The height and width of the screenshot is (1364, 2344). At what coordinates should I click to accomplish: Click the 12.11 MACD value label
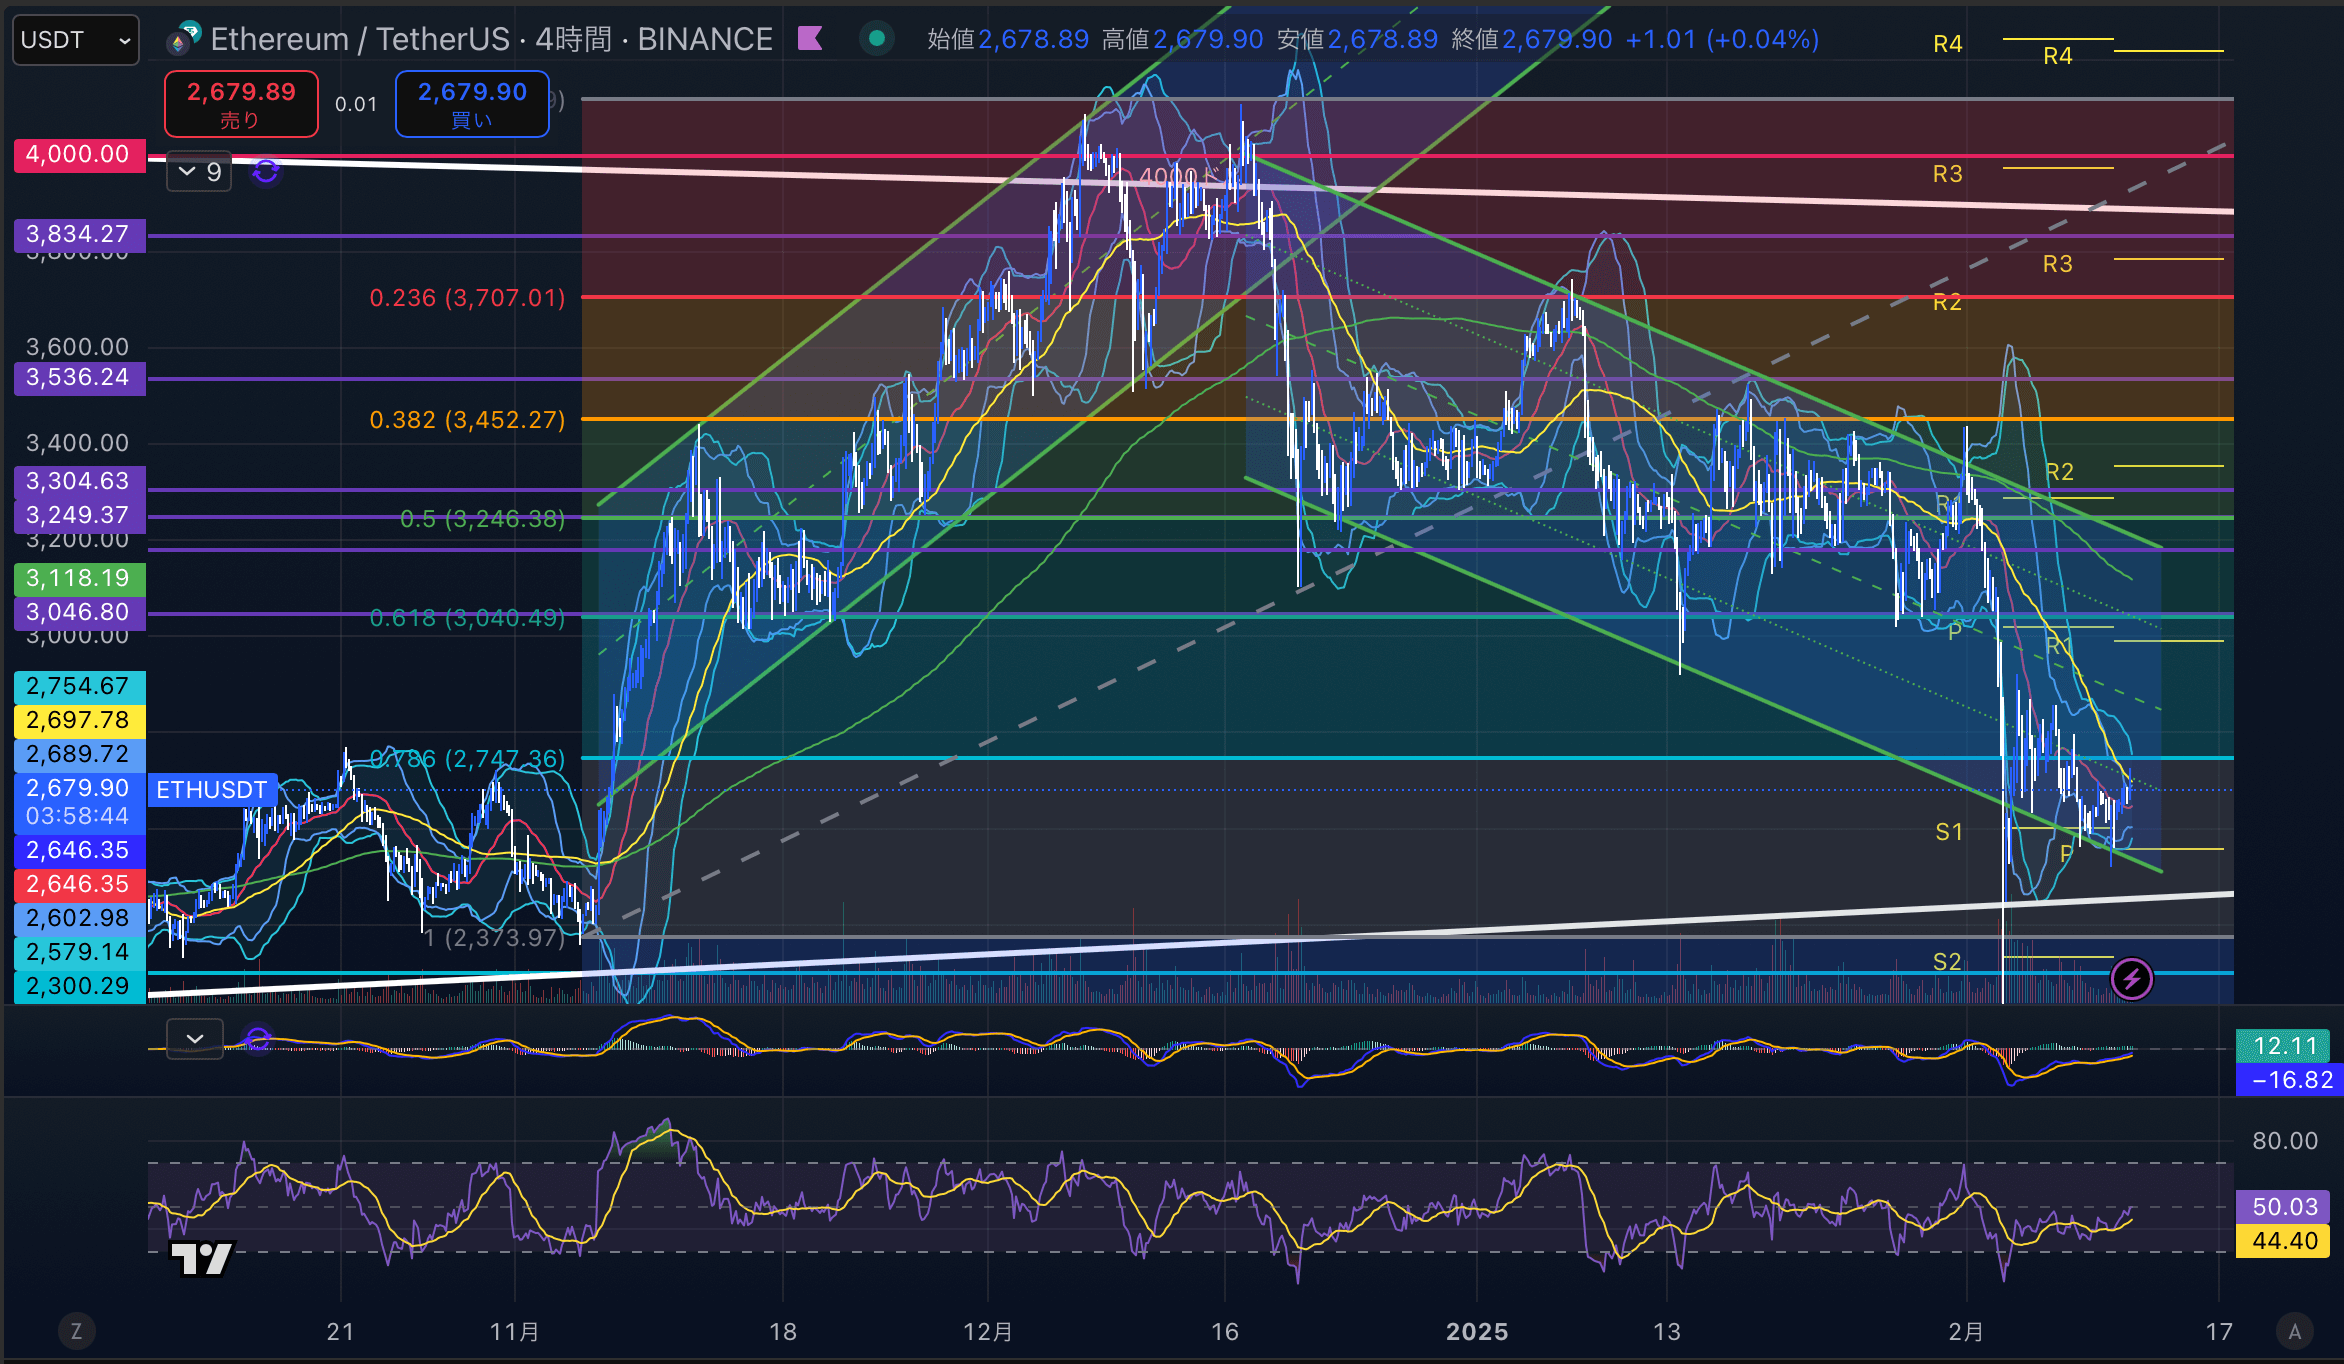tap(2285, 1046)
